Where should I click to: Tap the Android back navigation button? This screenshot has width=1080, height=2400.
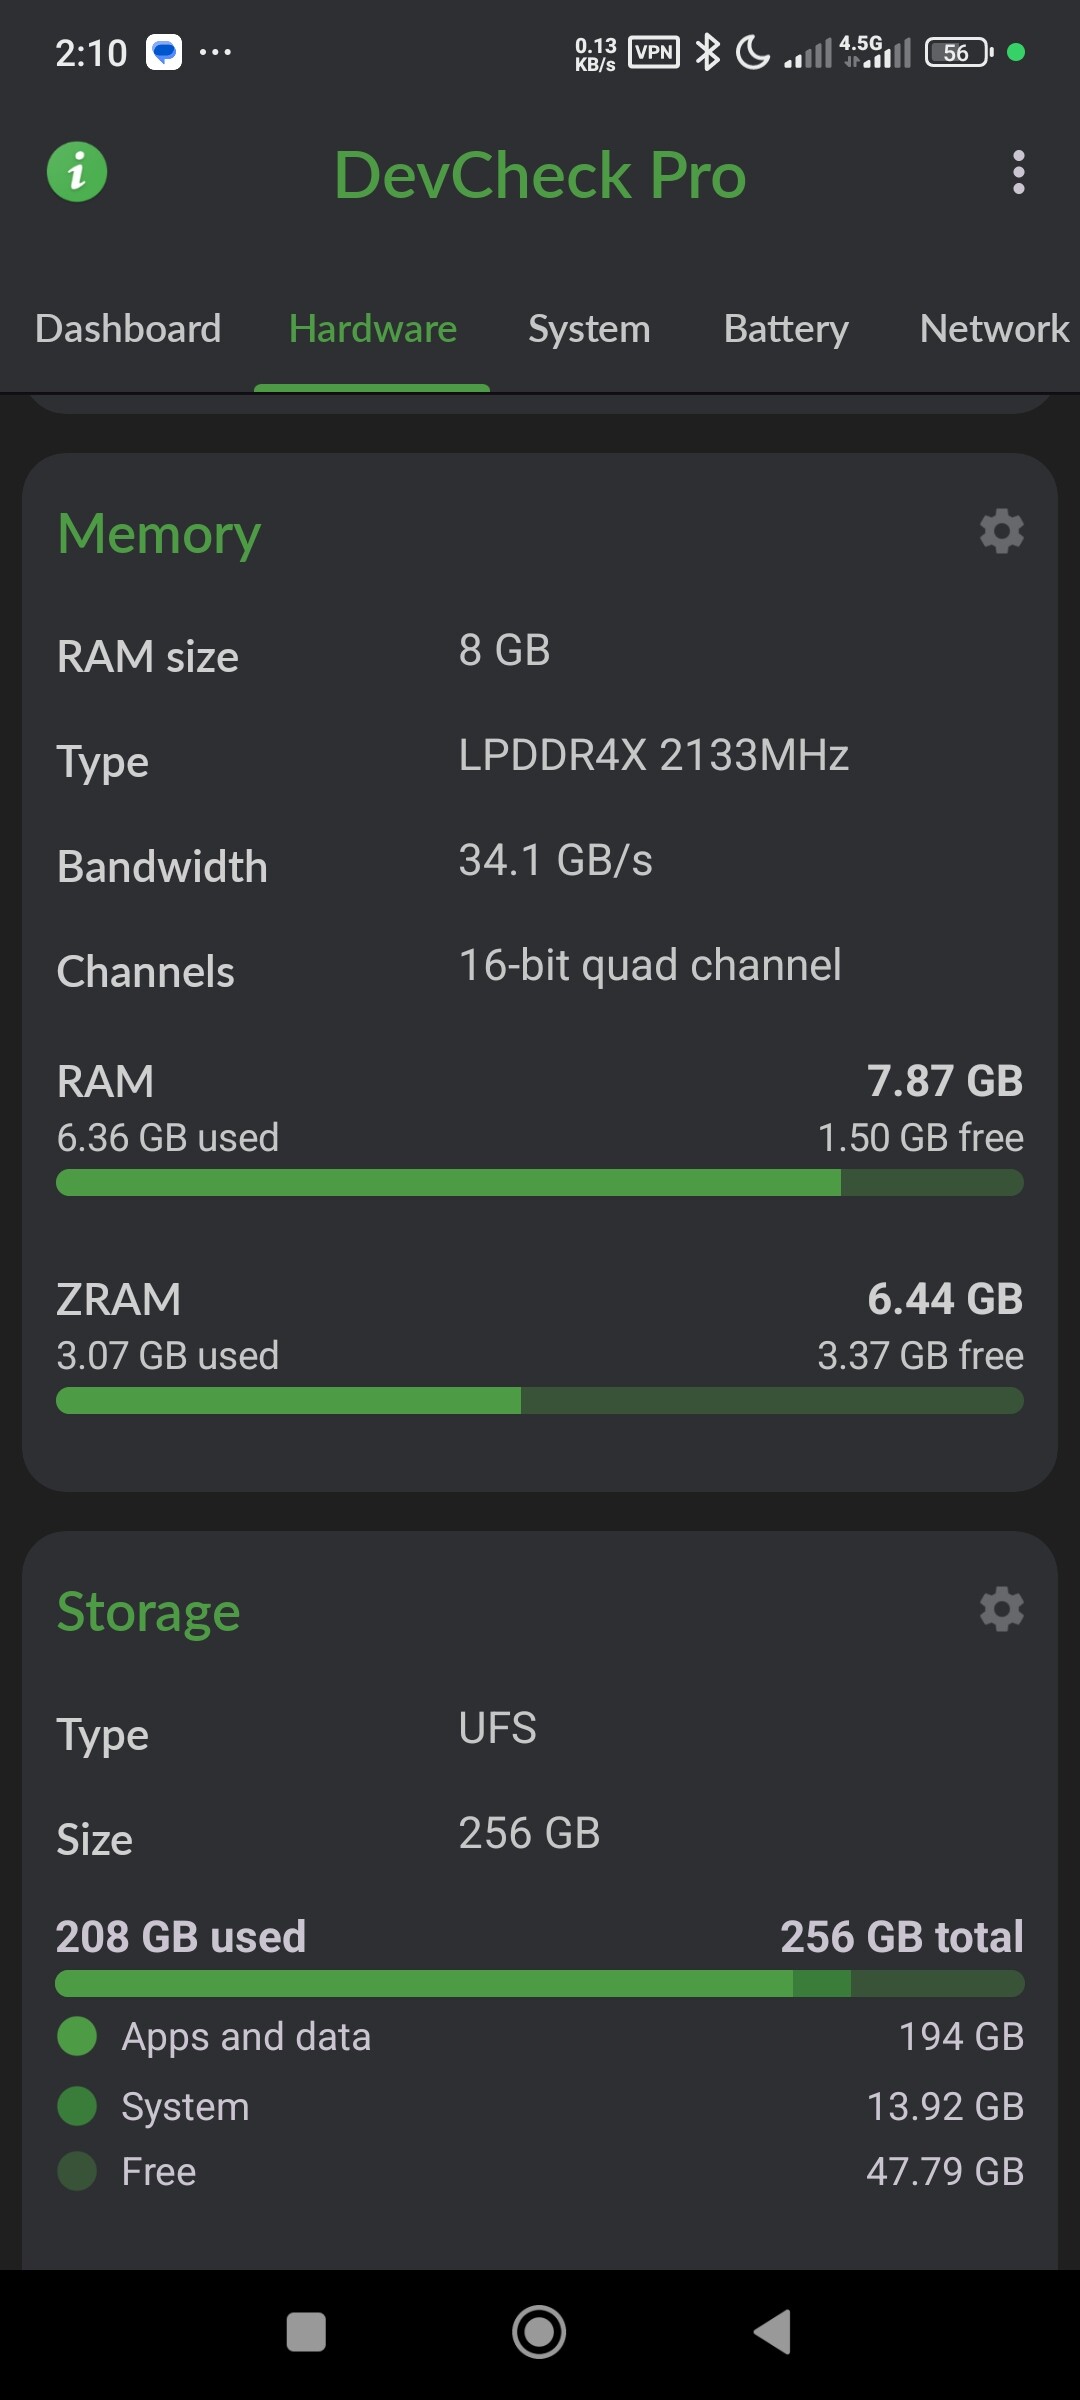[773, 2332]
